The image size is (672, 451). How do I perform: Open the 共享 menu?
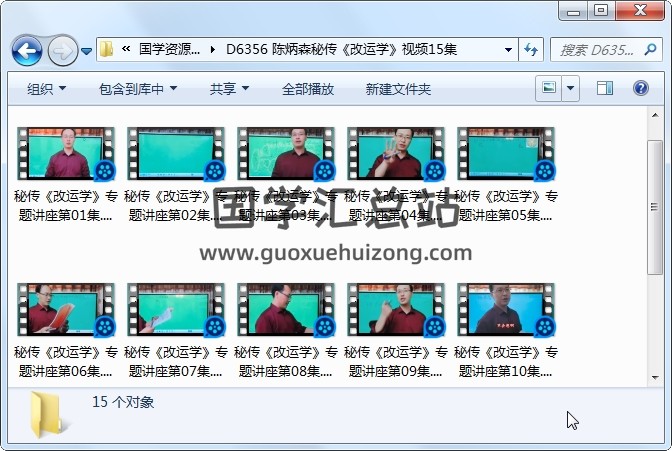click(x=229, y=89)
